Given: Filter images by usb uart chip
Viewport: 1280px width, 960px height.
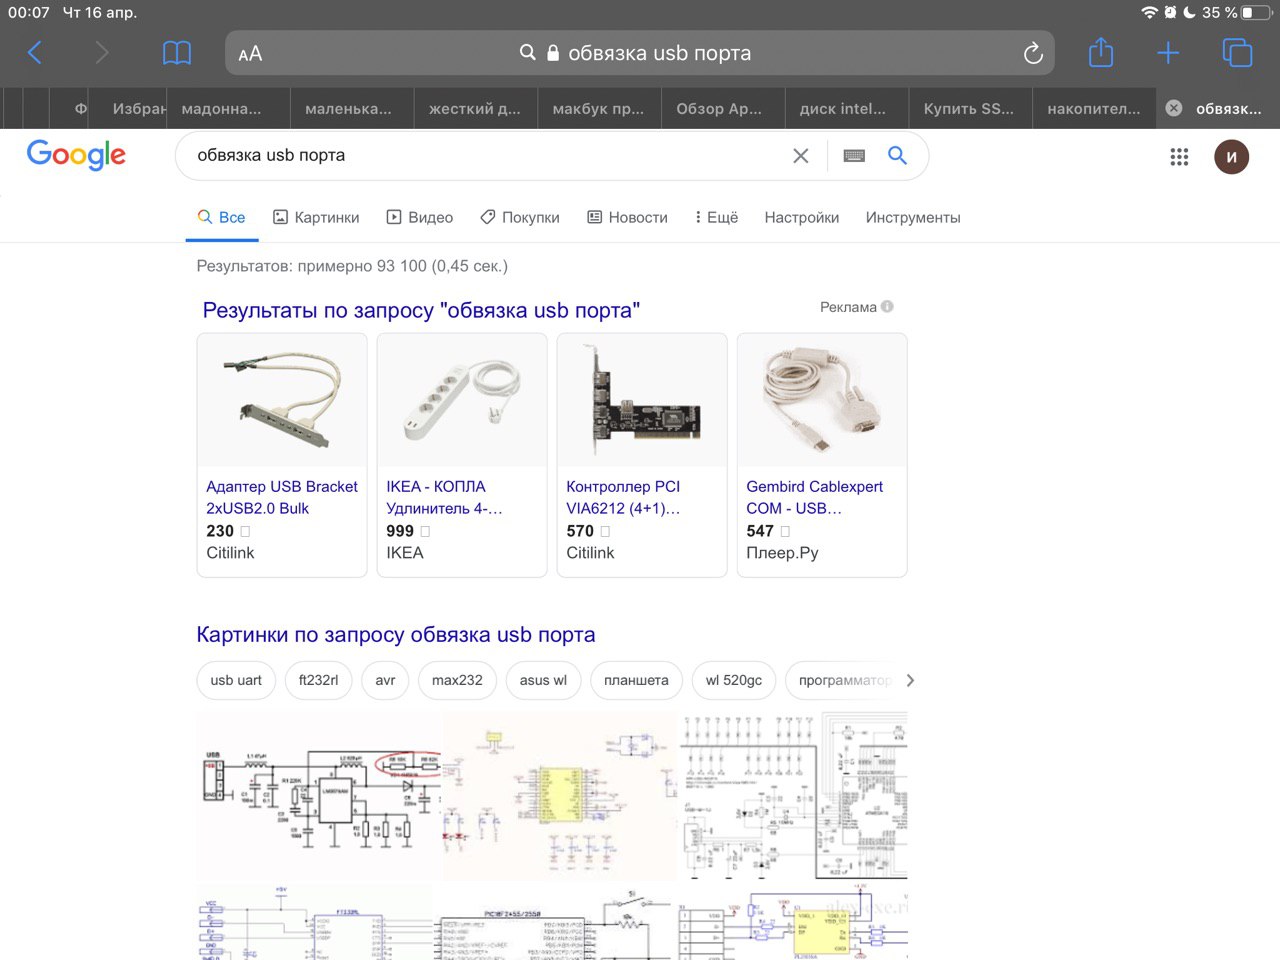Looking at the screenshot, I should pyautogui.click(x=236, y=680).
